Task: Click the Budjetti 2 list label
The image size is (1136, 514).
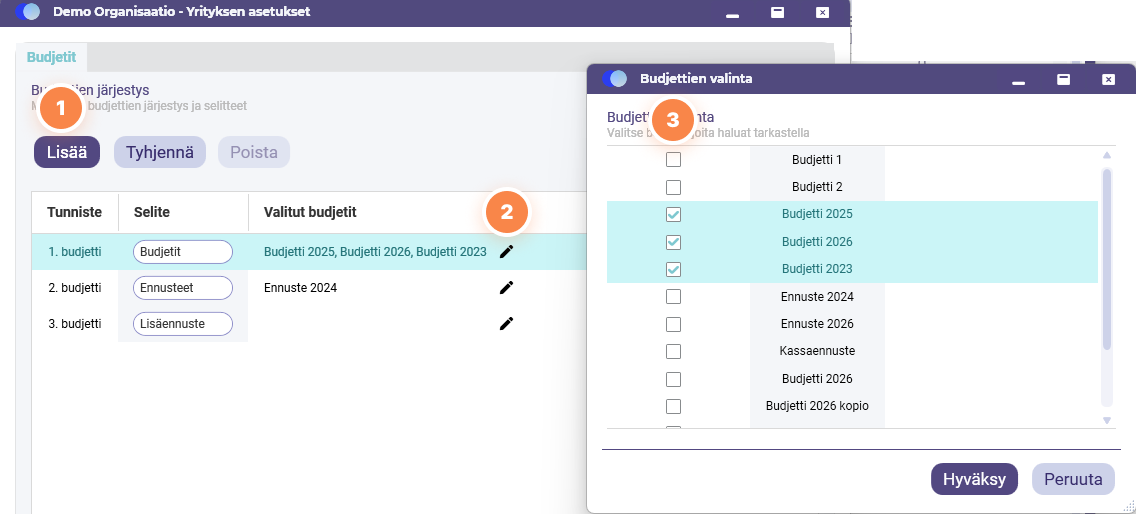Action: tap(817, 187)
